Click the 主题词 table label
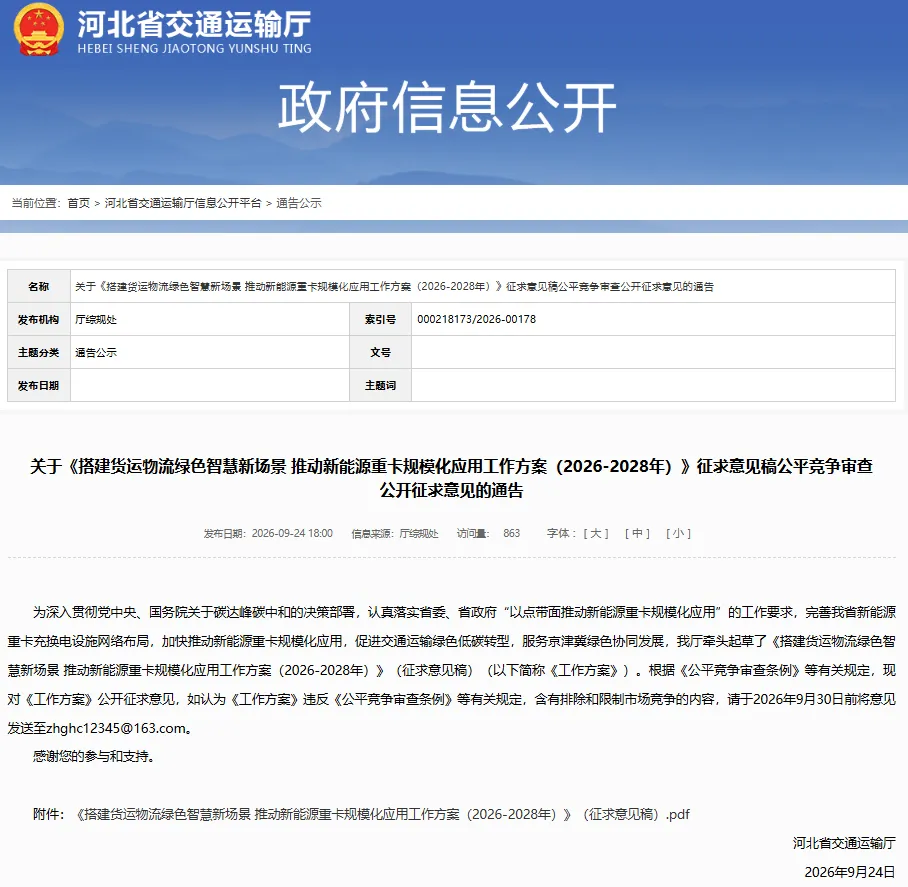This screenshot has height=887, width=908. click(x=380, y=386)
